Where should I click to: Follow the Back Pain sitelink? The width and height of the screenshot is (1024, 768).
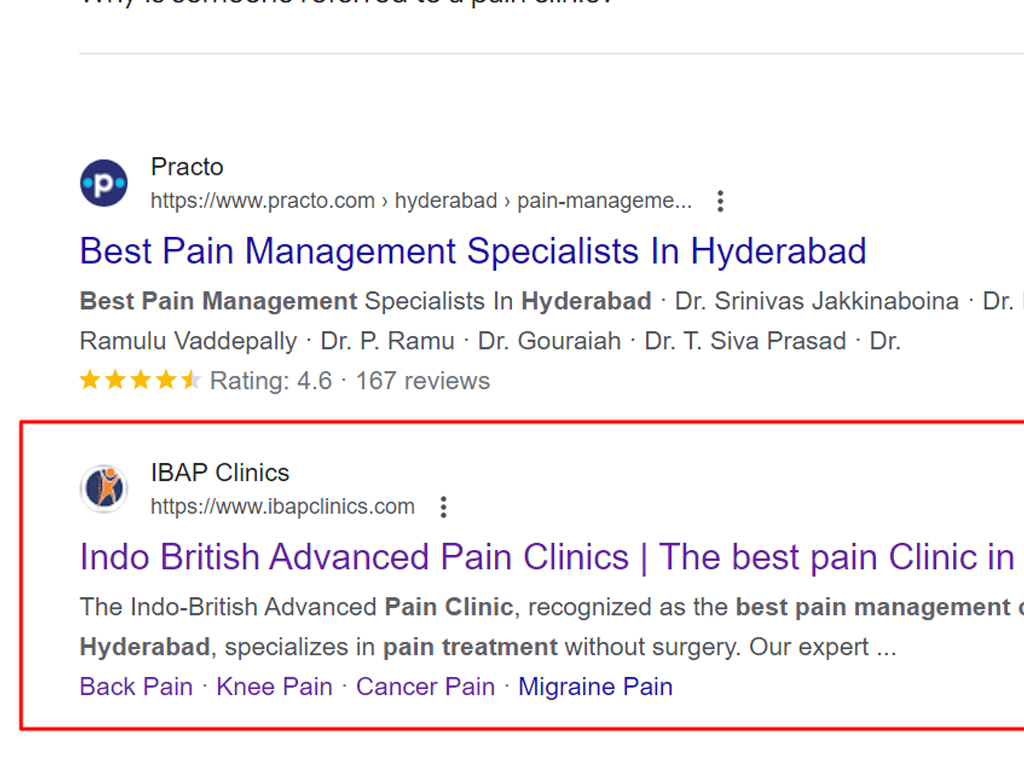point(136,687)
